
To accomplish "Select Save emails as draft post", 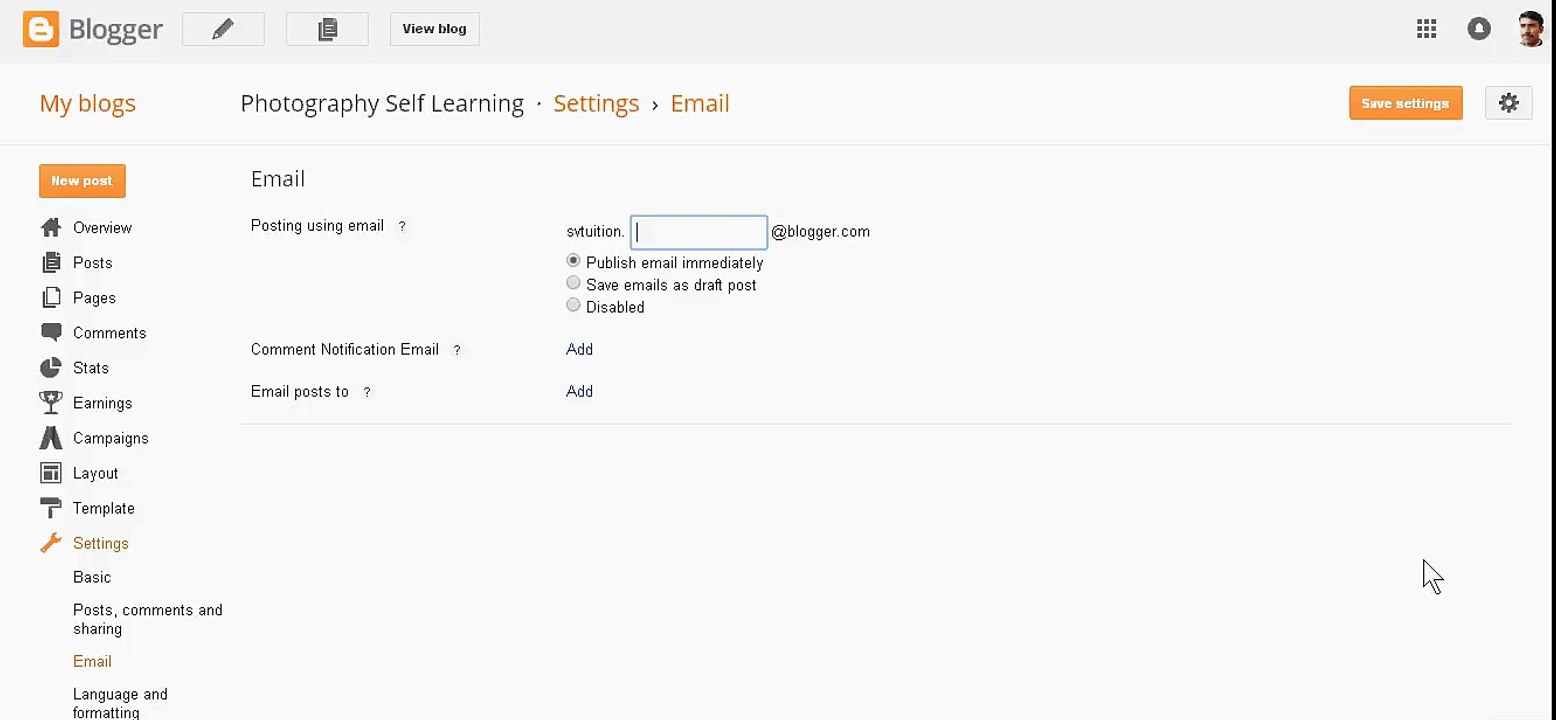I will pos(573,283).
